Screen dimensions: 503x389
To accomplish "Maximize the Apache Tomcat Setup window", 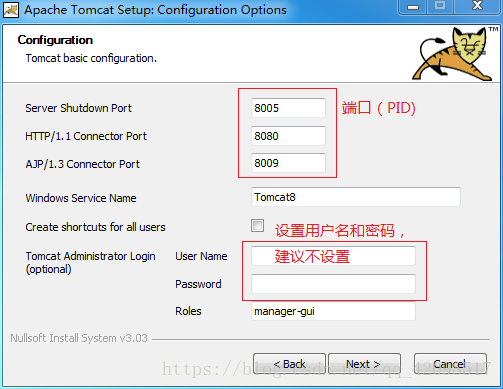I will pos(440,7).
